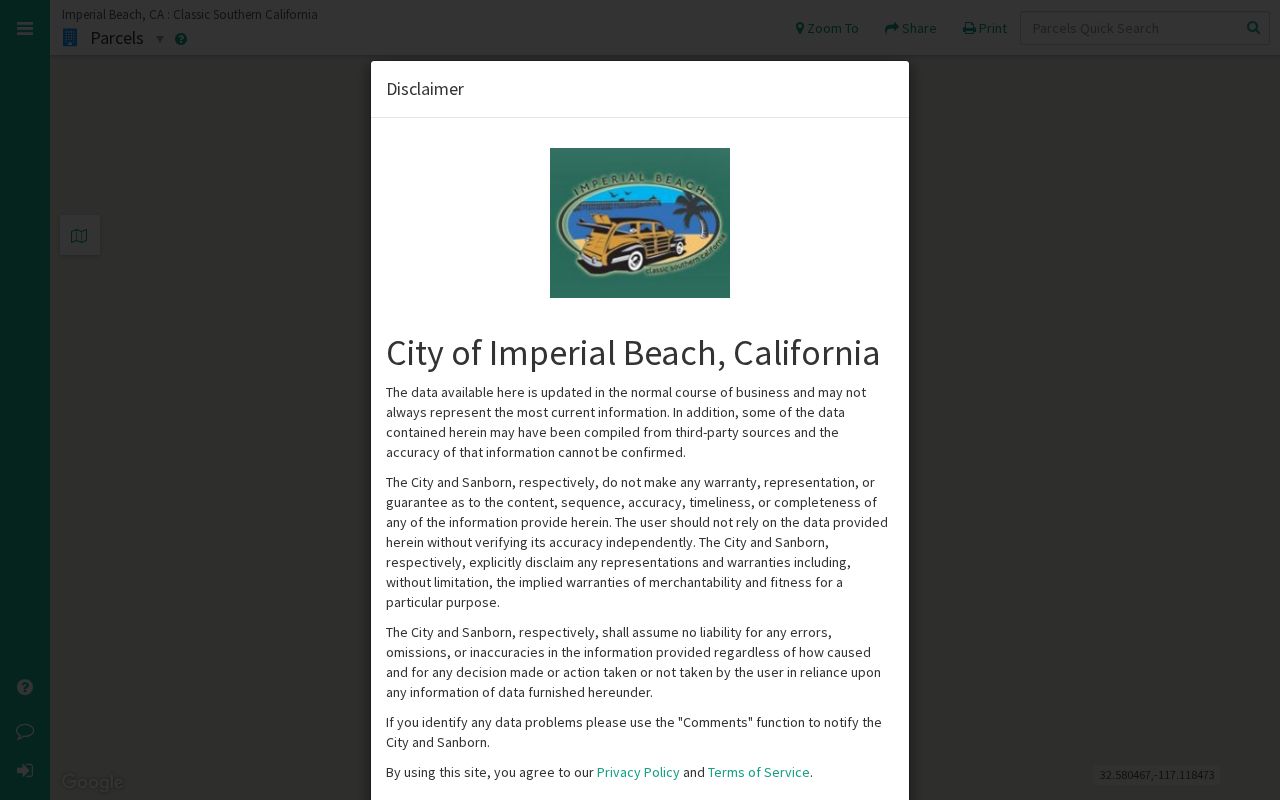Click the sign-in icon in sidebar

[x=25, y=771]
